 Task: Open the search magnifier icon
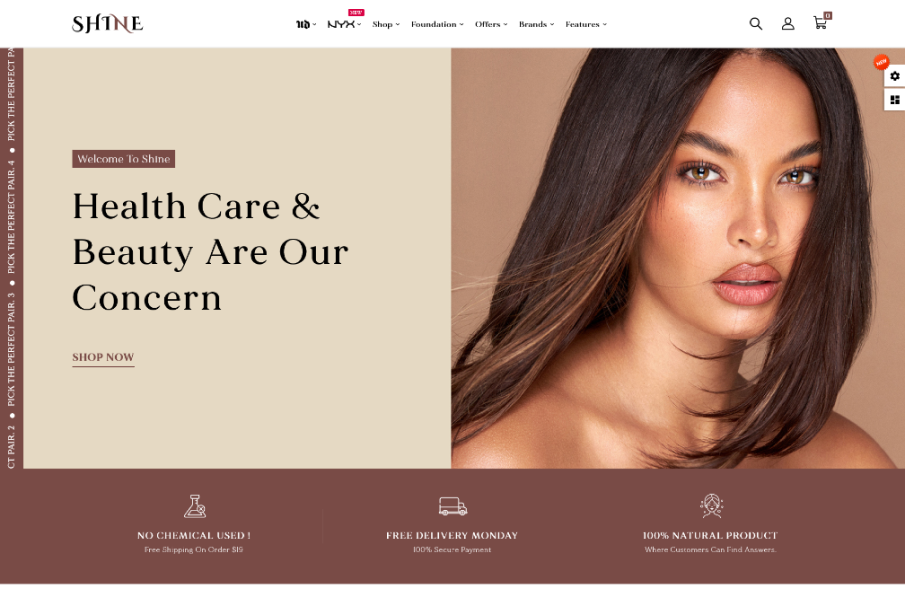click(x=756, y=24)
